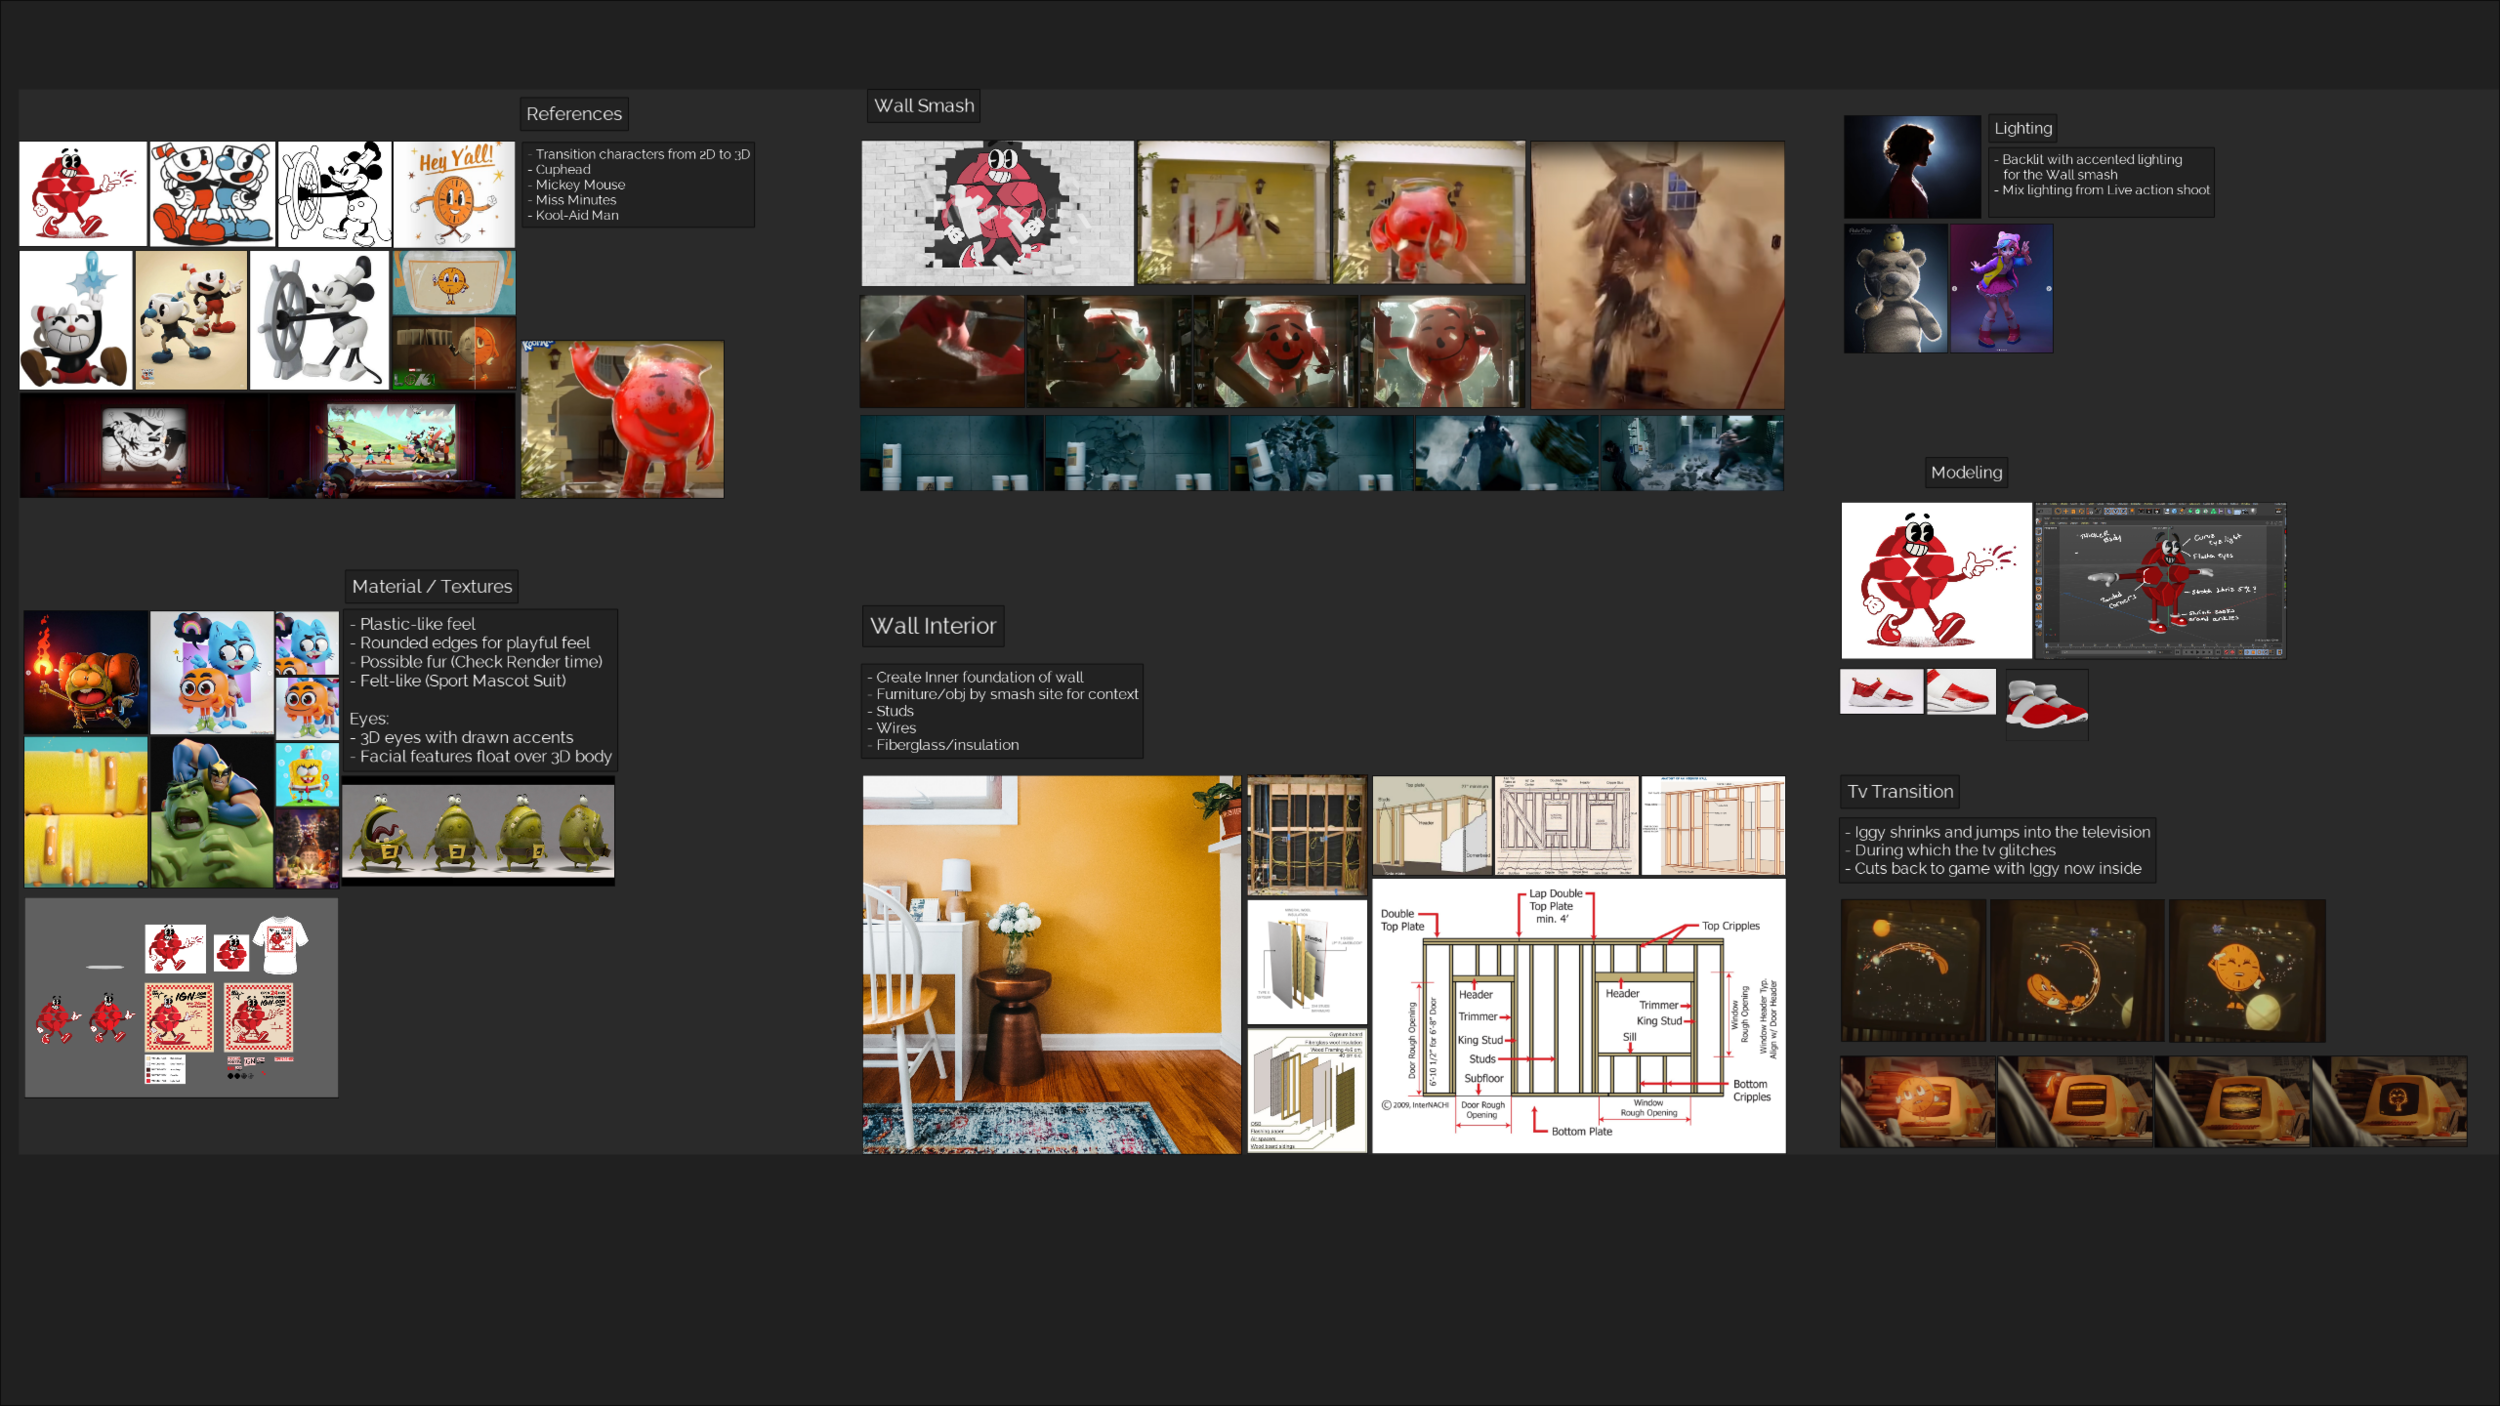Click the astronaut crashing through wall image
The width and height of the screenshot is (2500, 1406).
point(1656,275)
